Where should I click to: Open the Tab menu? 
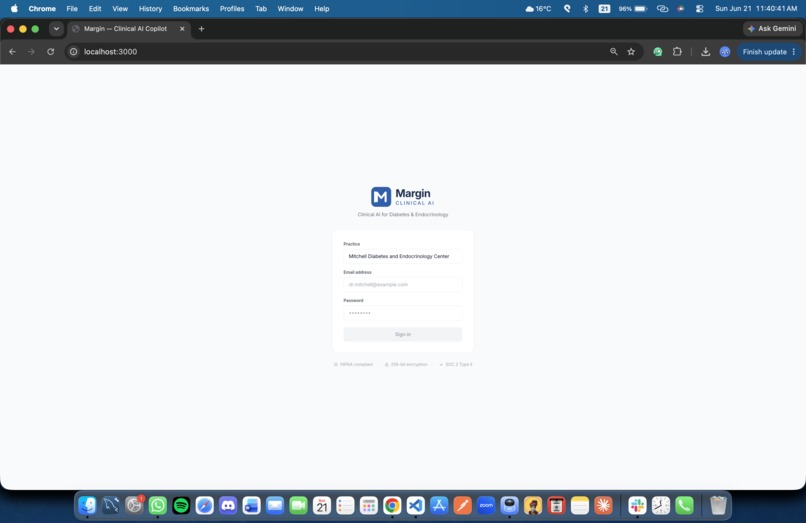click(261, 9)
